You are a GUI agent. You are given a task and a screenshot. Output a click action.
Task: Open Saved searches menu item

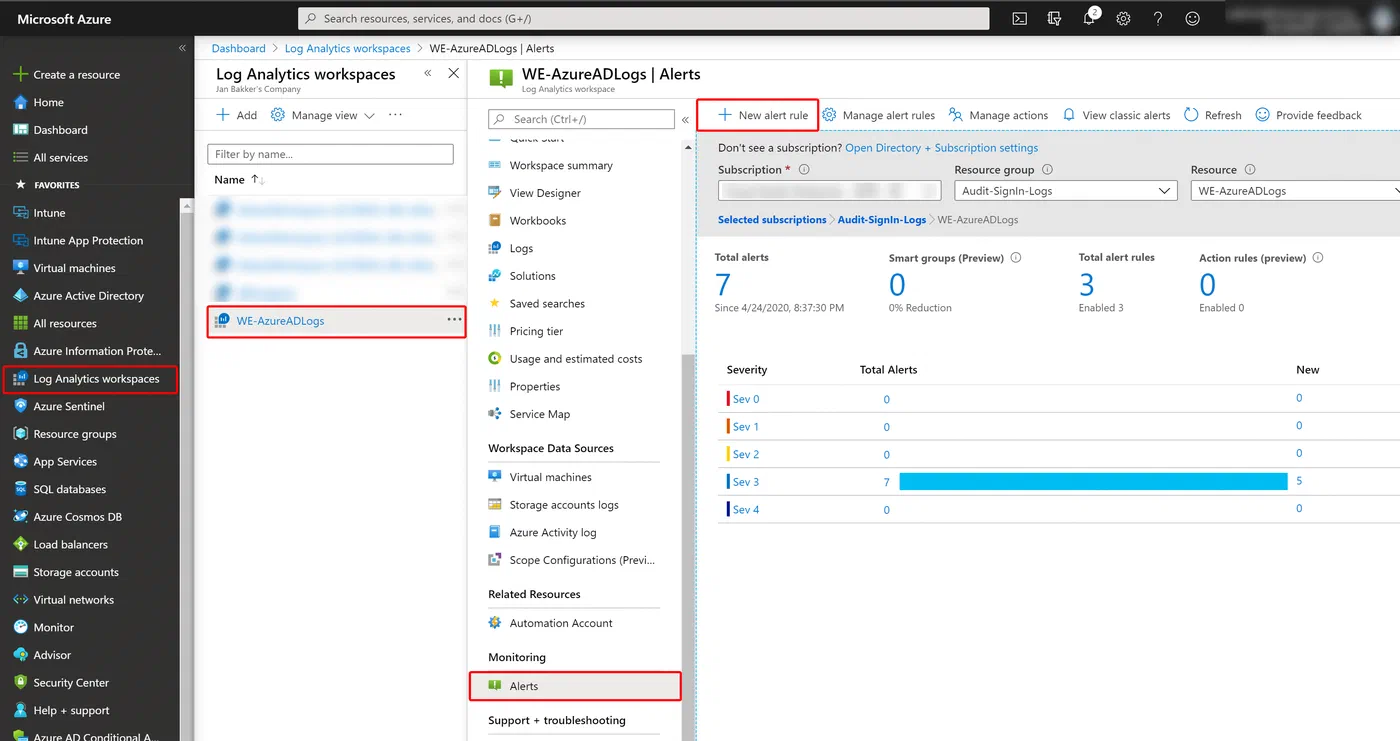click(x=547, y=304)
